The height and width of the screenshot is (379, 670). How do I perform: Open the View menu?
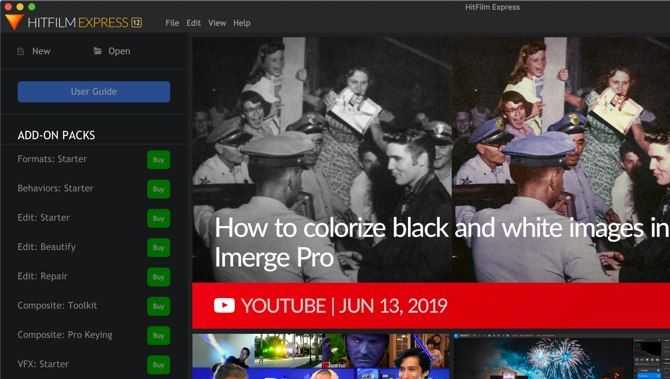[x=217, y=23]
